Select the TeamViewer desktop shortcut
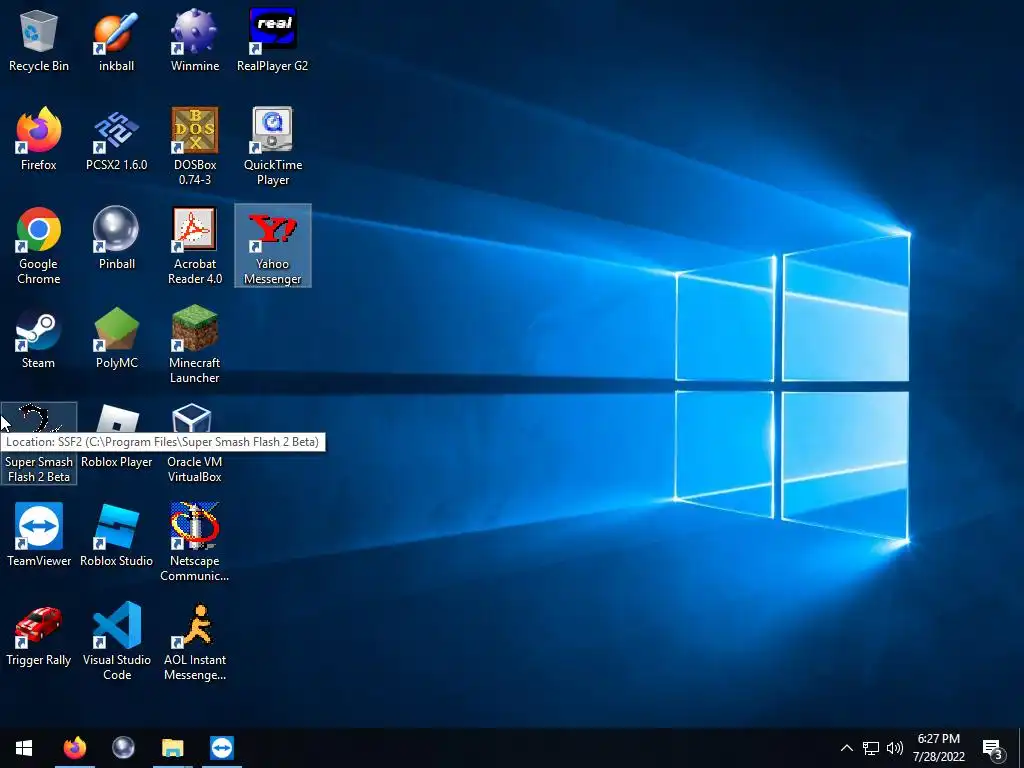Screen dimensions: 1024x768 (39, 536)
